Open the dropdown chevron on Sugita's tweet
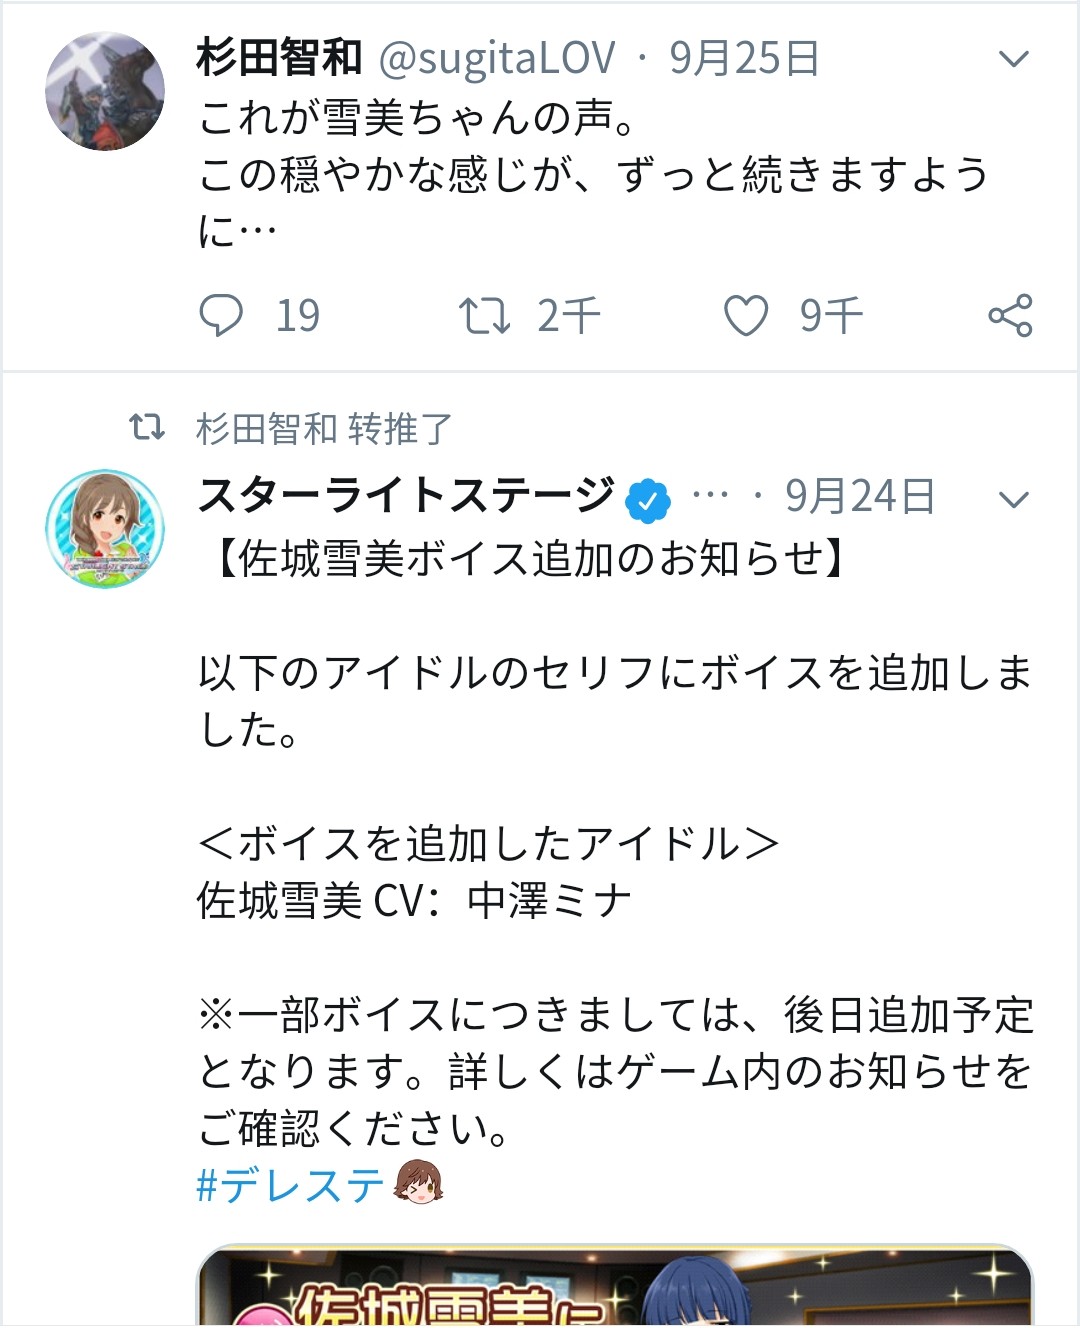Viewport: 1080px width, 1328px height. [1014, 58]
